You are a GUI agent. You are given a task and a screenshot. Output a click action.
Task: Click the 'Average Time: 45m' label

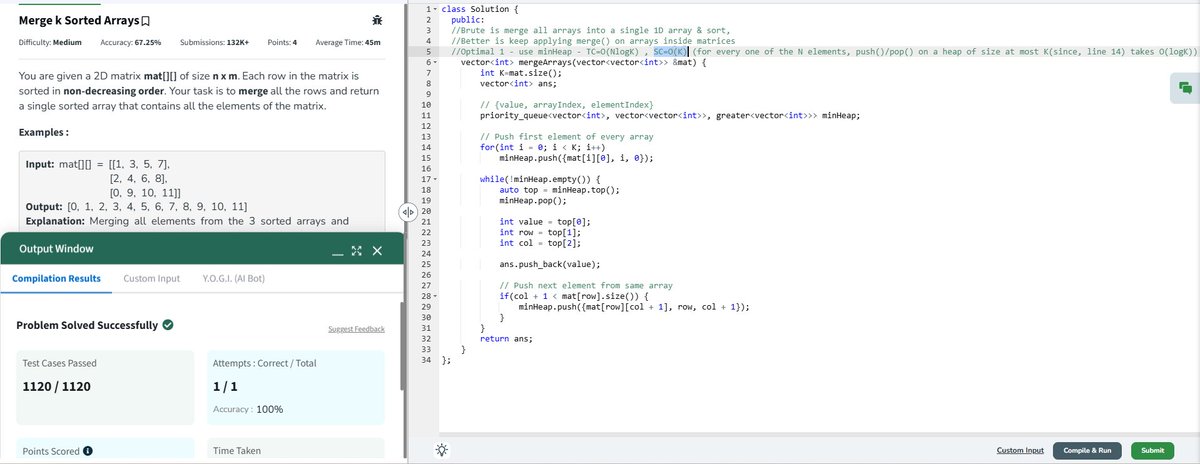tap(348, 43)
